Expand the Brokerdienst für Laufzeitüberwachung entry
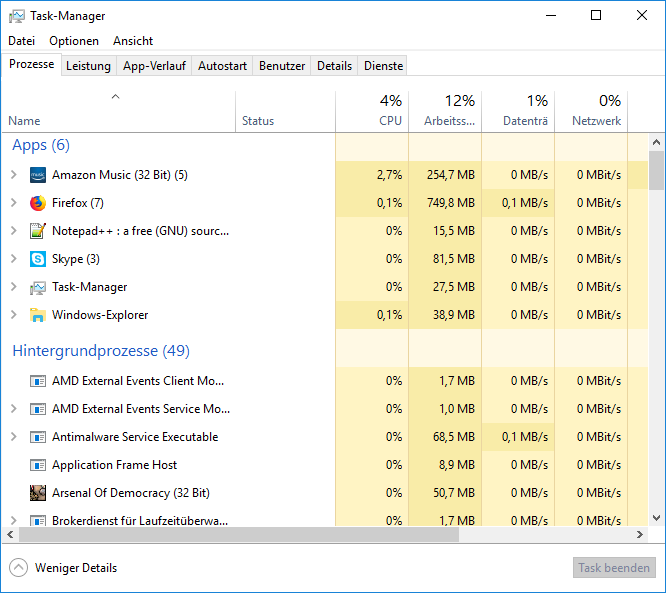Screen dimensions: 666x593 click(x=14, y=520)
